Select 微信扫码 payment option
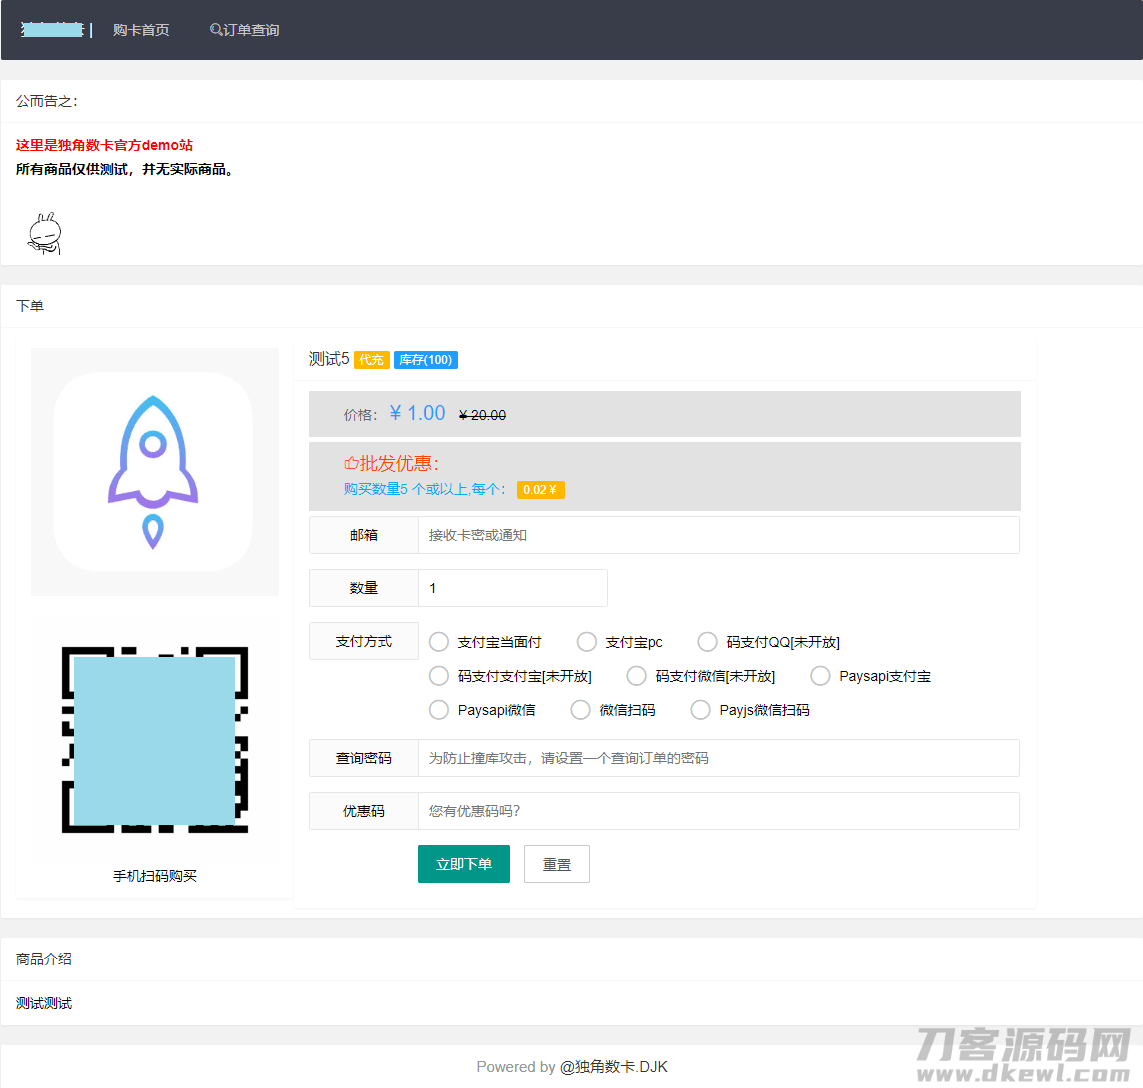This screenshot has width=1143, height=1088. pyautogui.click(x=581, y=710)
